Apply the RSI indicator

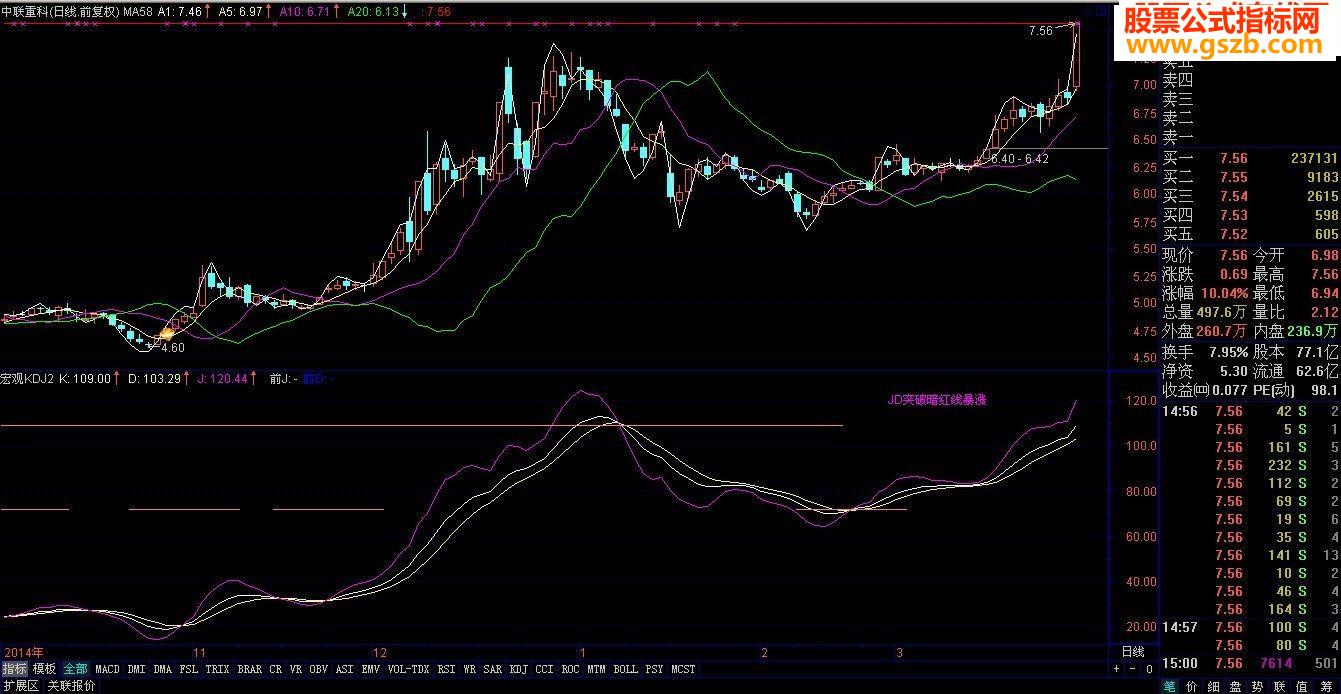point(447,669)
